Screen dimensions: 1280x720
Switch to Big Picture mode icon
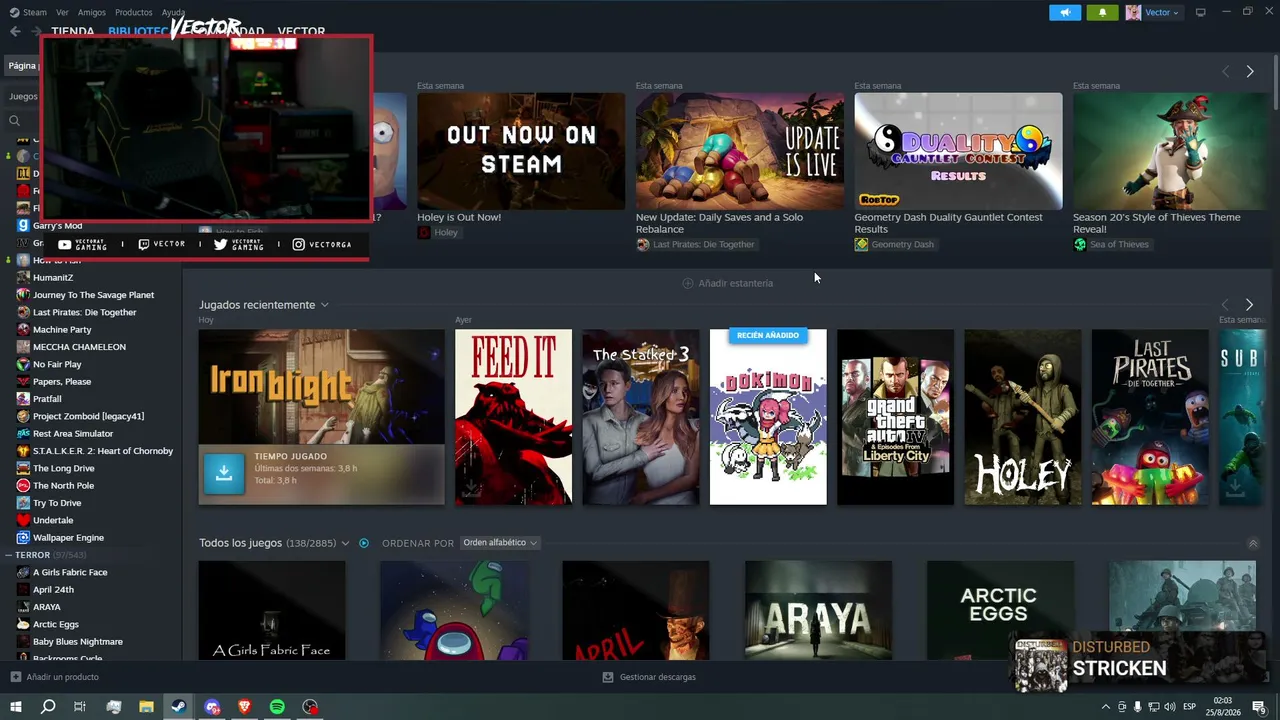[x=1200, y=12]
